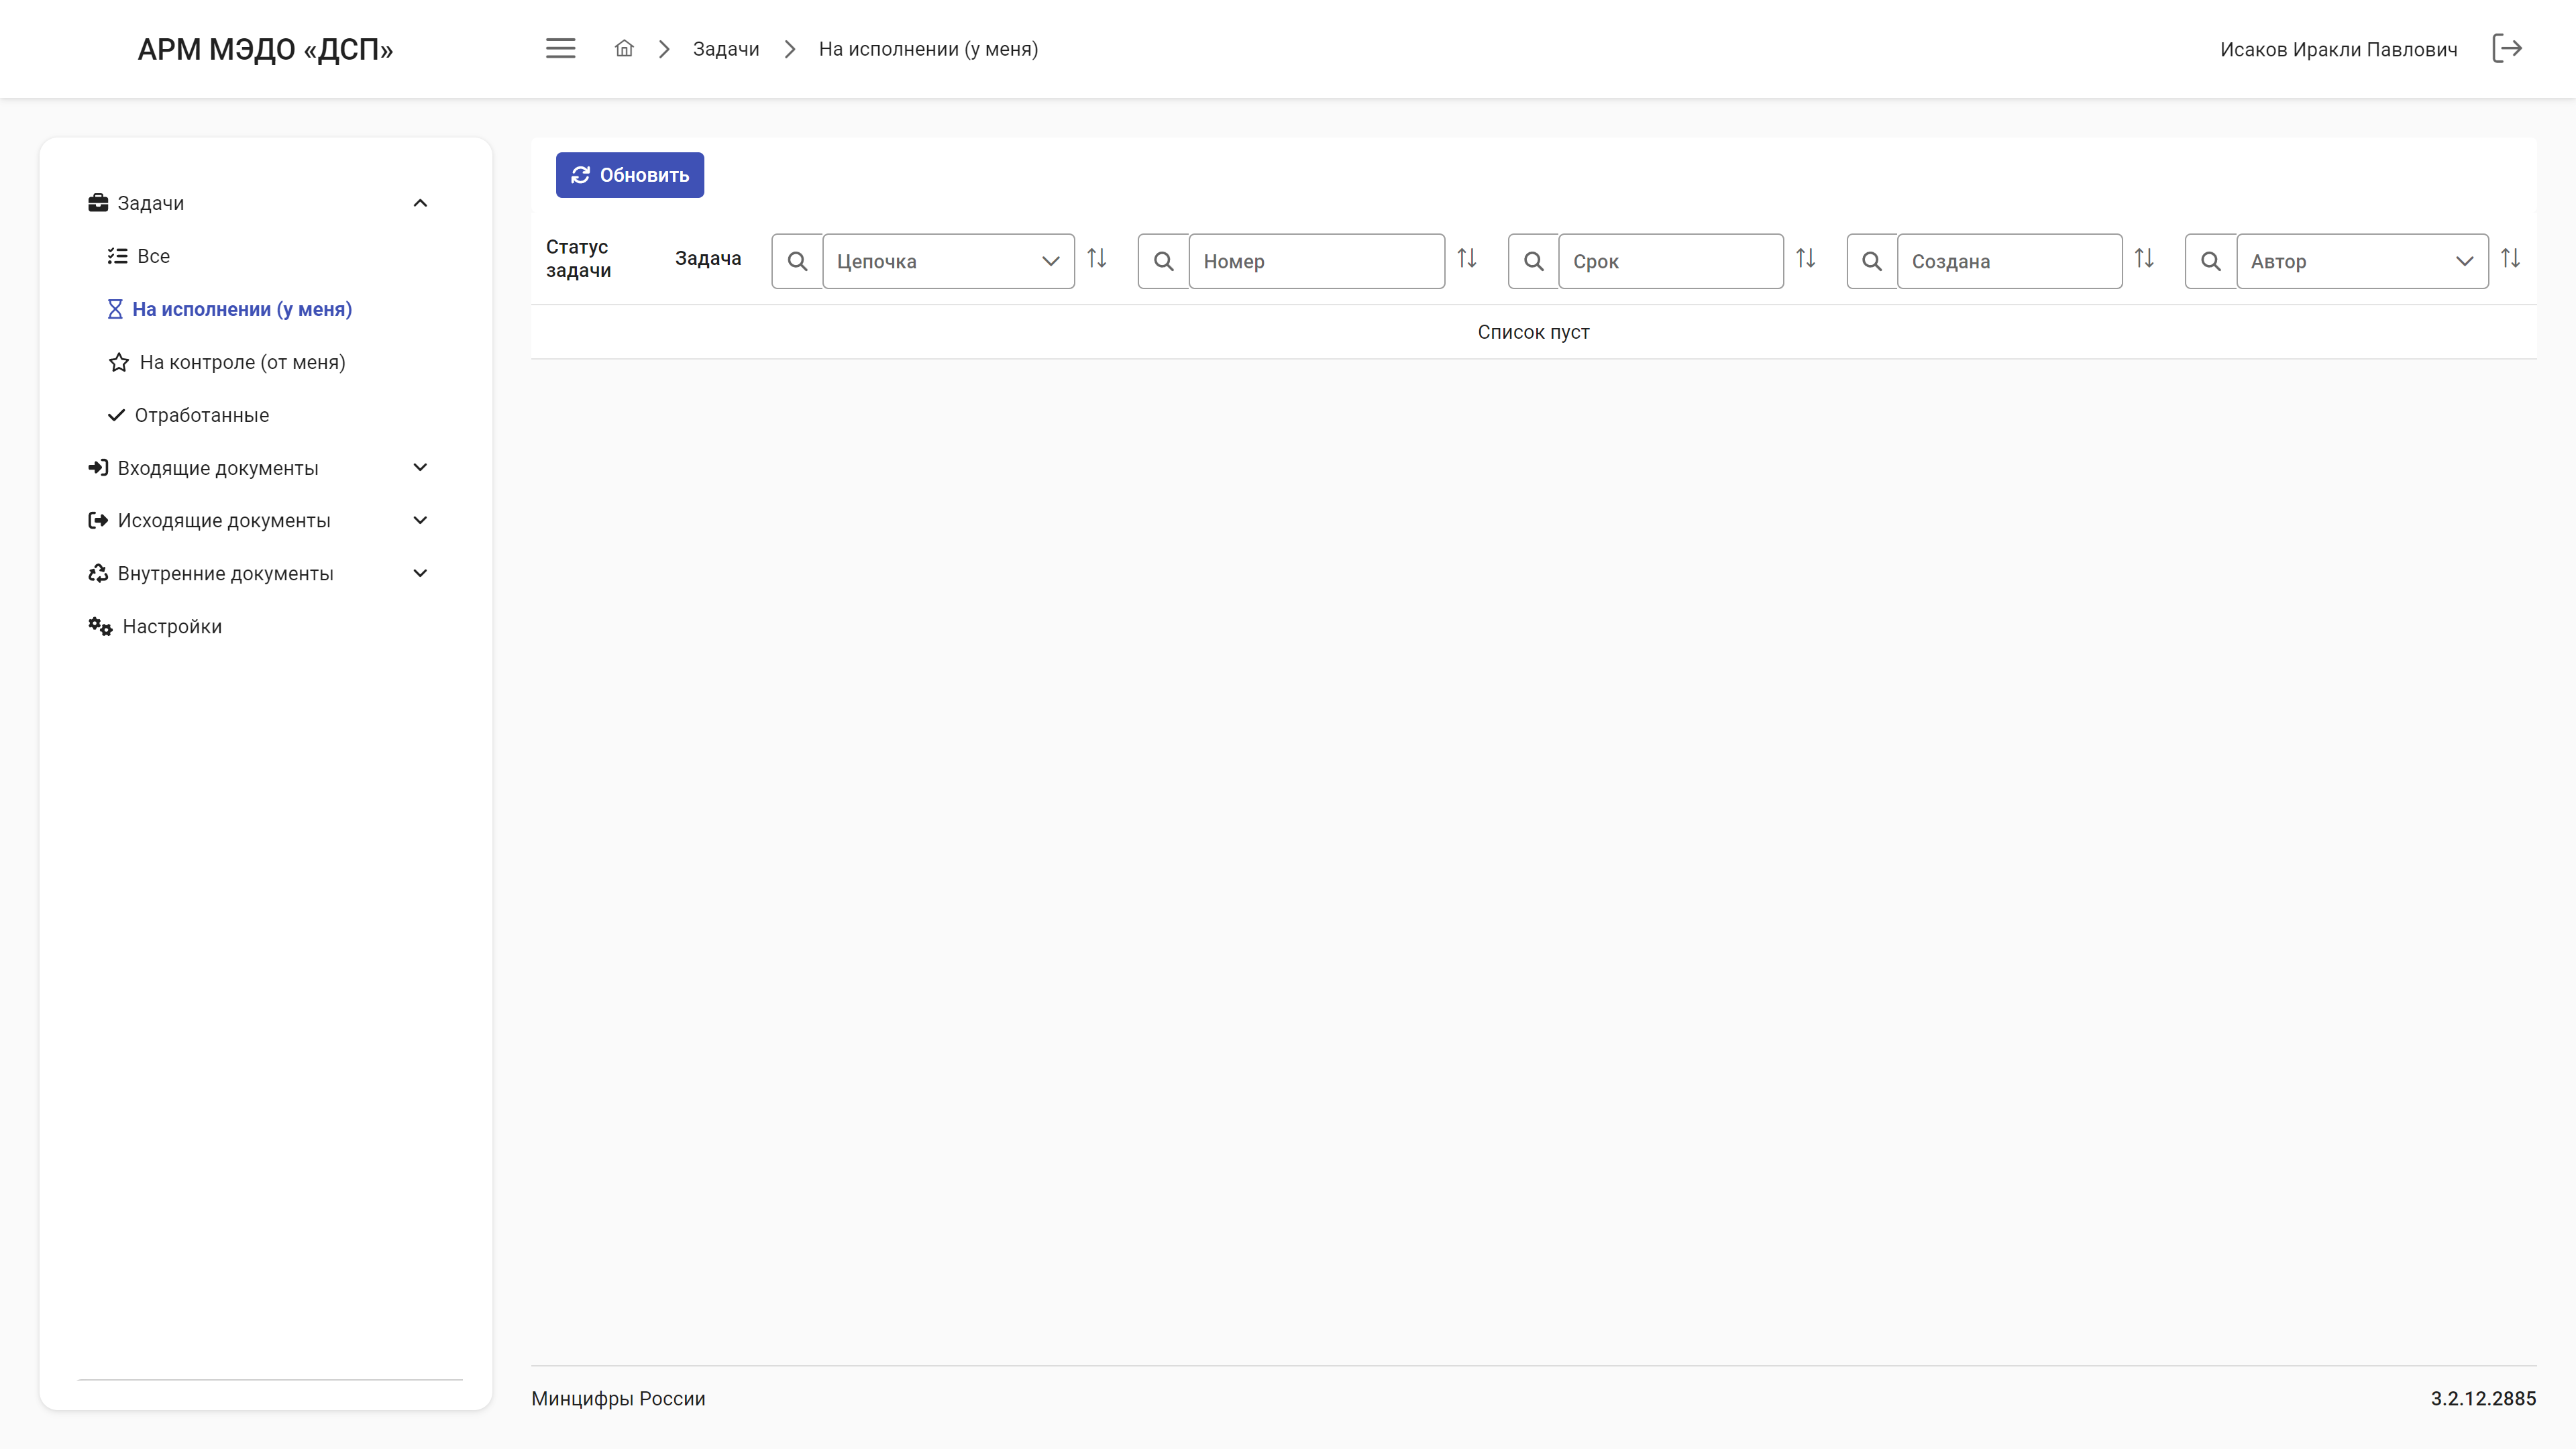Viewport: 2576px width, 1449px height.
Task: Click search icon beside Номер field
Action: [1163, 261]
